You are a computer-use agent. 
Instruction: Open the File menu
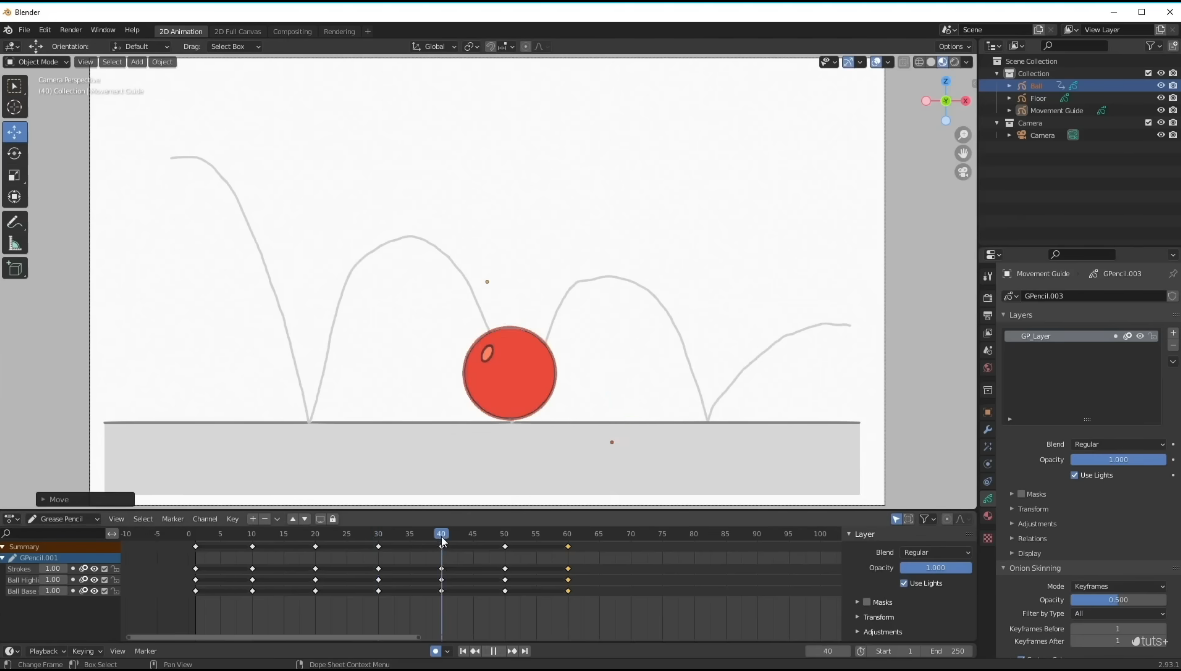pos(24,30)
